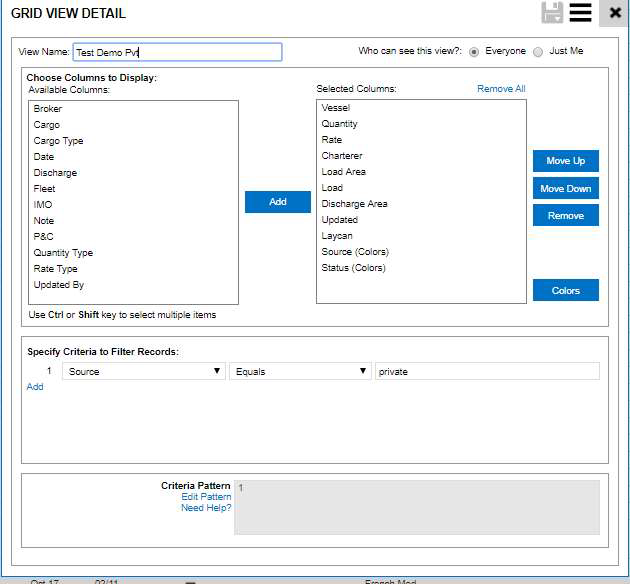Close the Grid View Detail dialog
Image resolution: width=630 pixels, height=584 pixels.
tap(614, 14)
